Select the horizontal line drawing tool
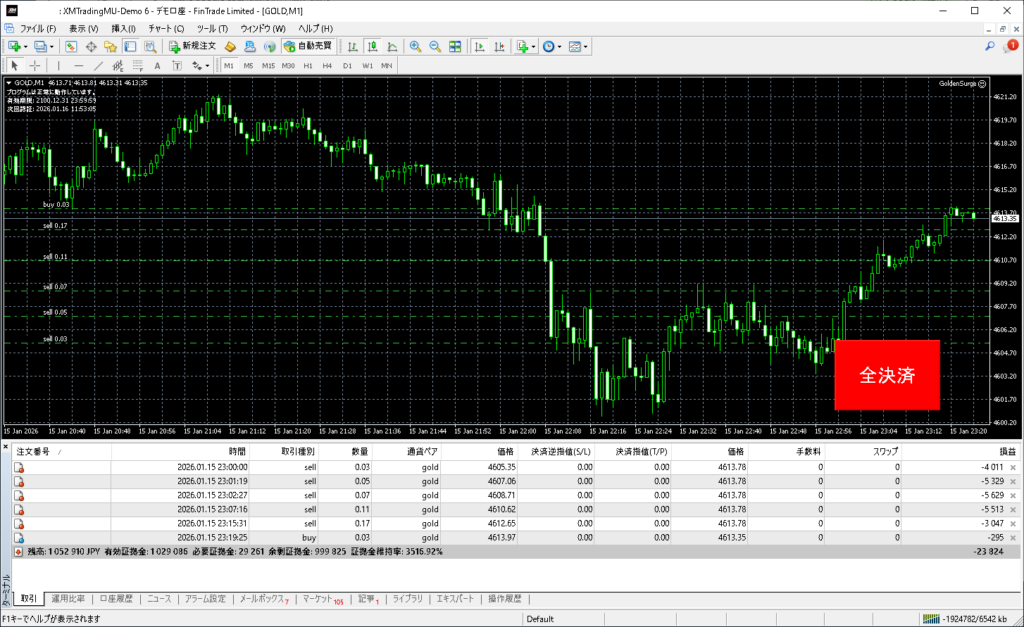Viewport: 1024px width, 627px height. pos(79,65)
